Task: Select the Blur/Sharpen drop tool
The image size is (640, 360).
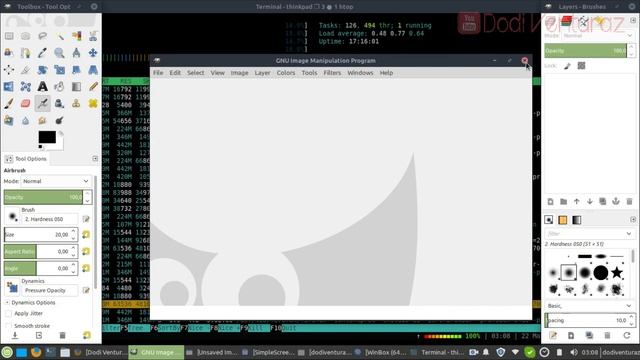Action: (26, 120)
